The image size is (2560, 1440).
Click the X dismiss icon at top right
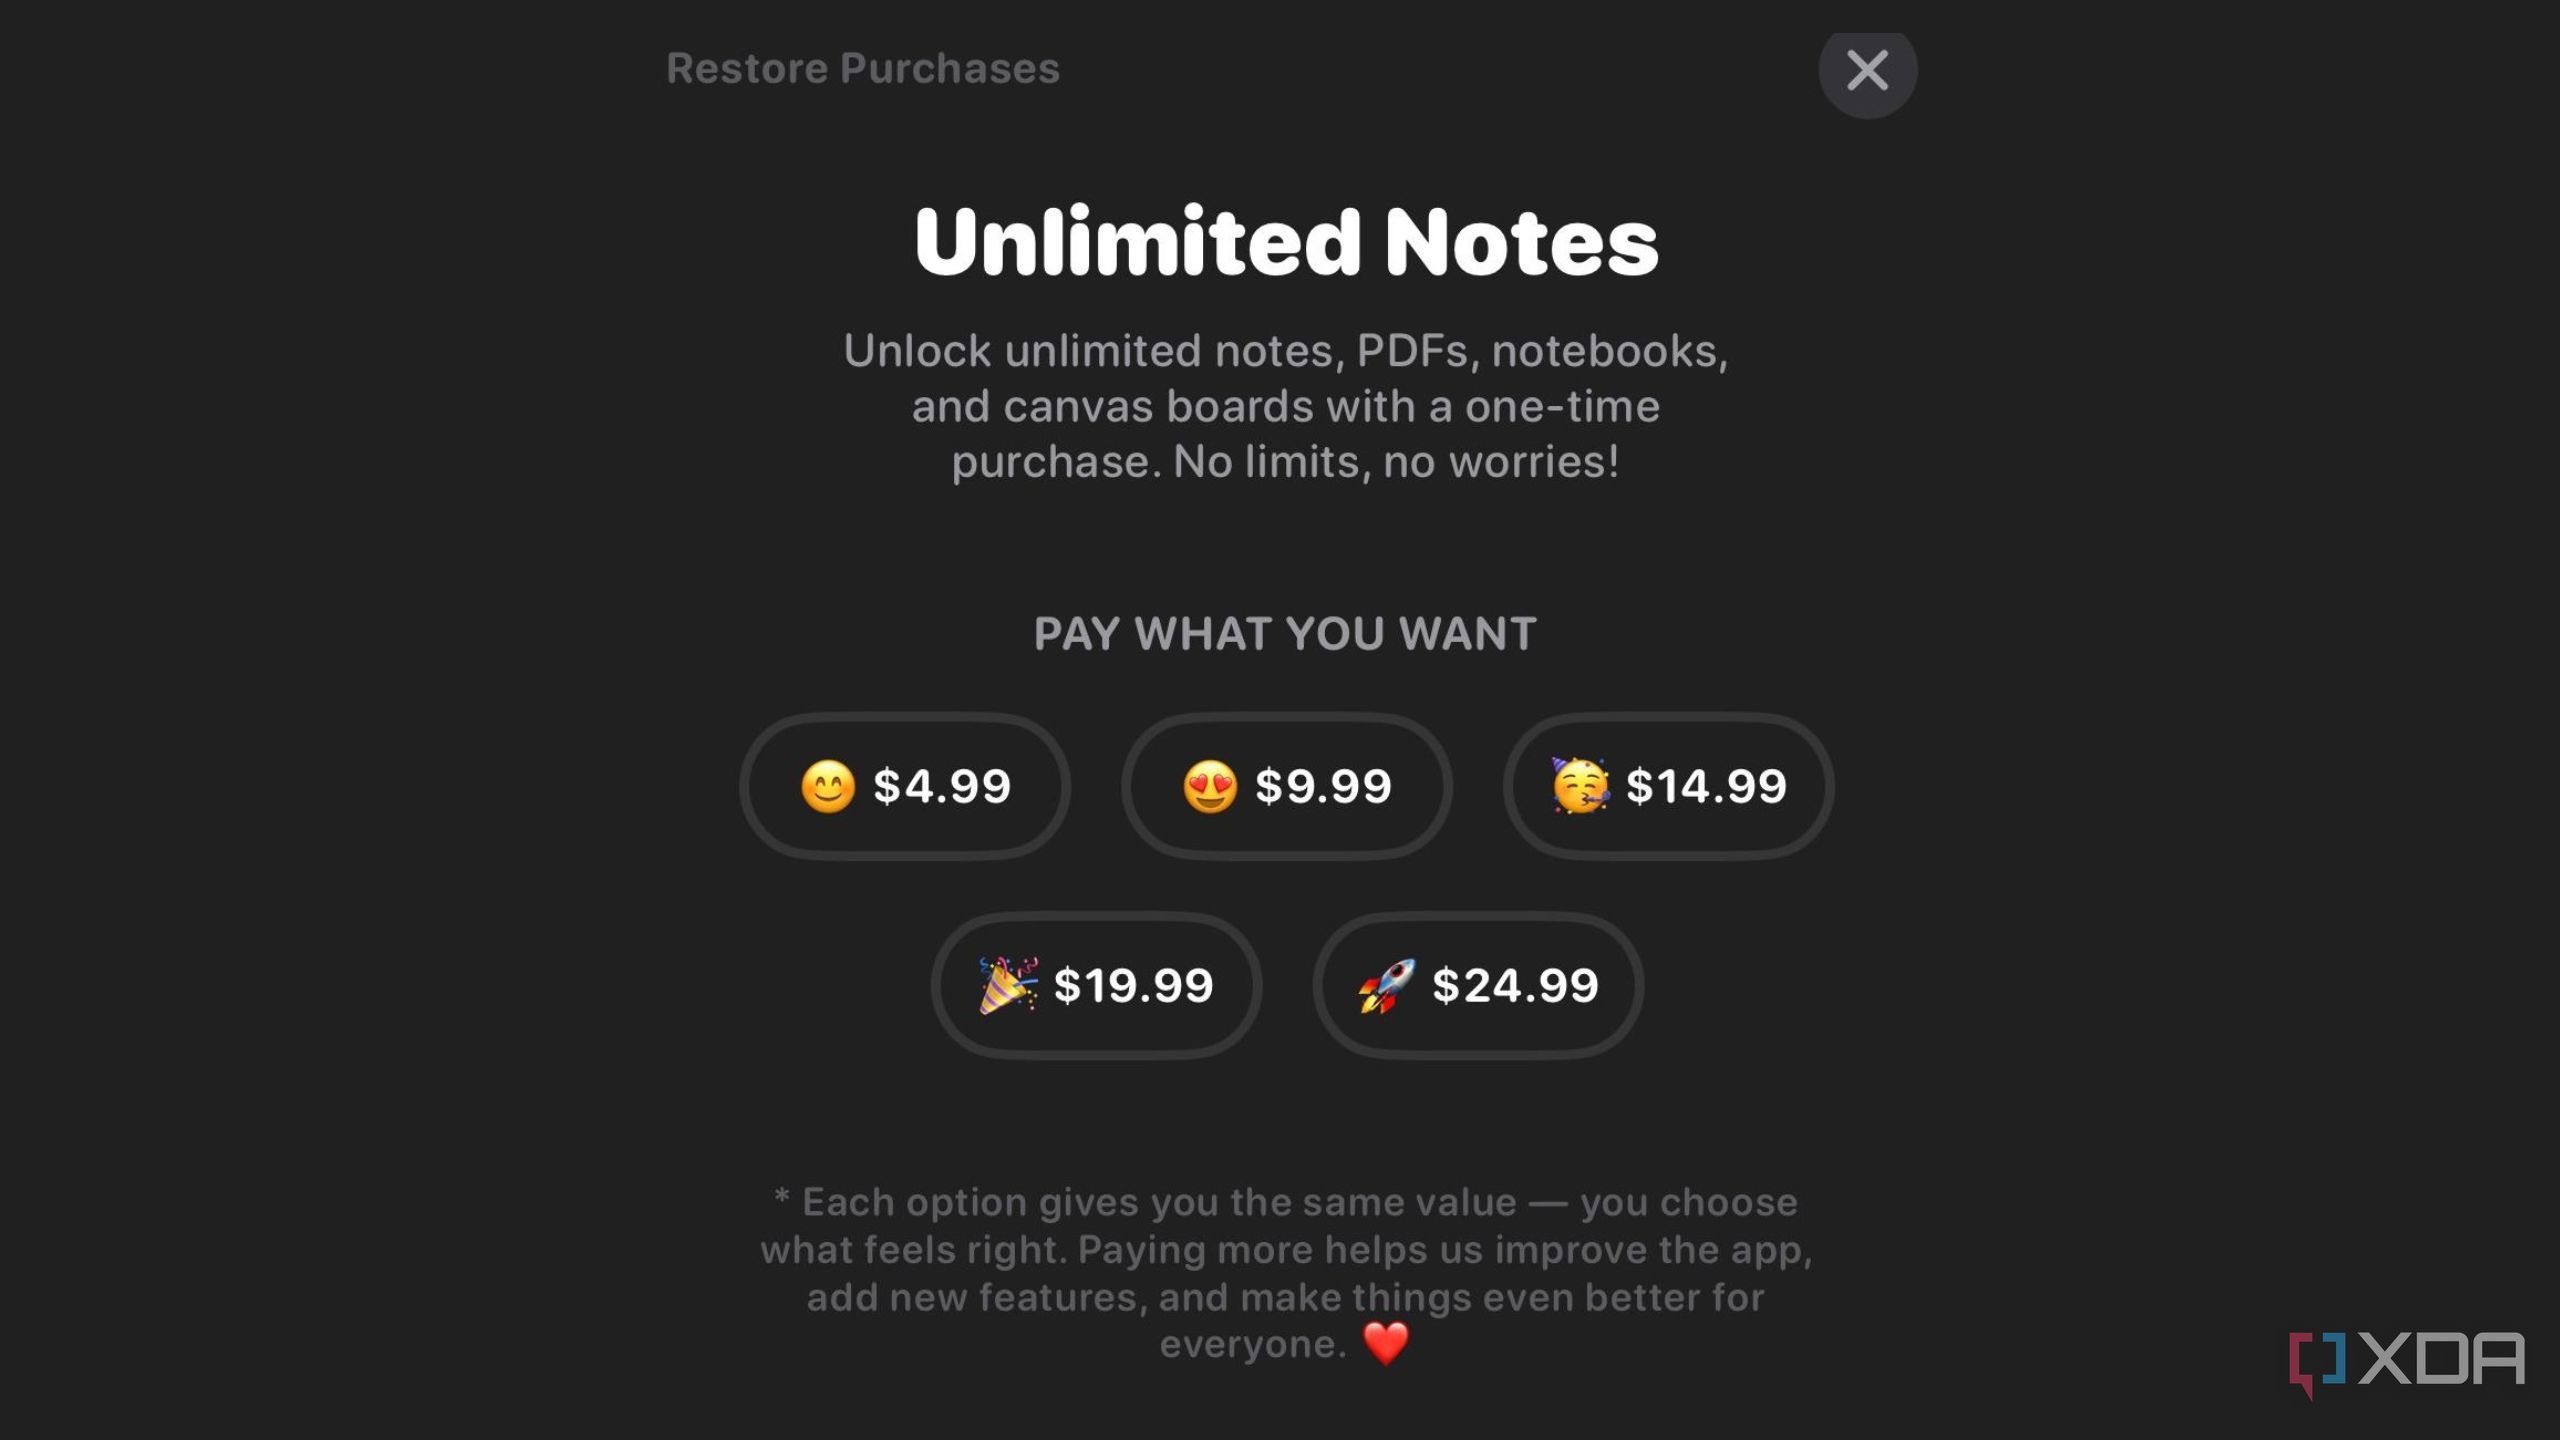1867,71
